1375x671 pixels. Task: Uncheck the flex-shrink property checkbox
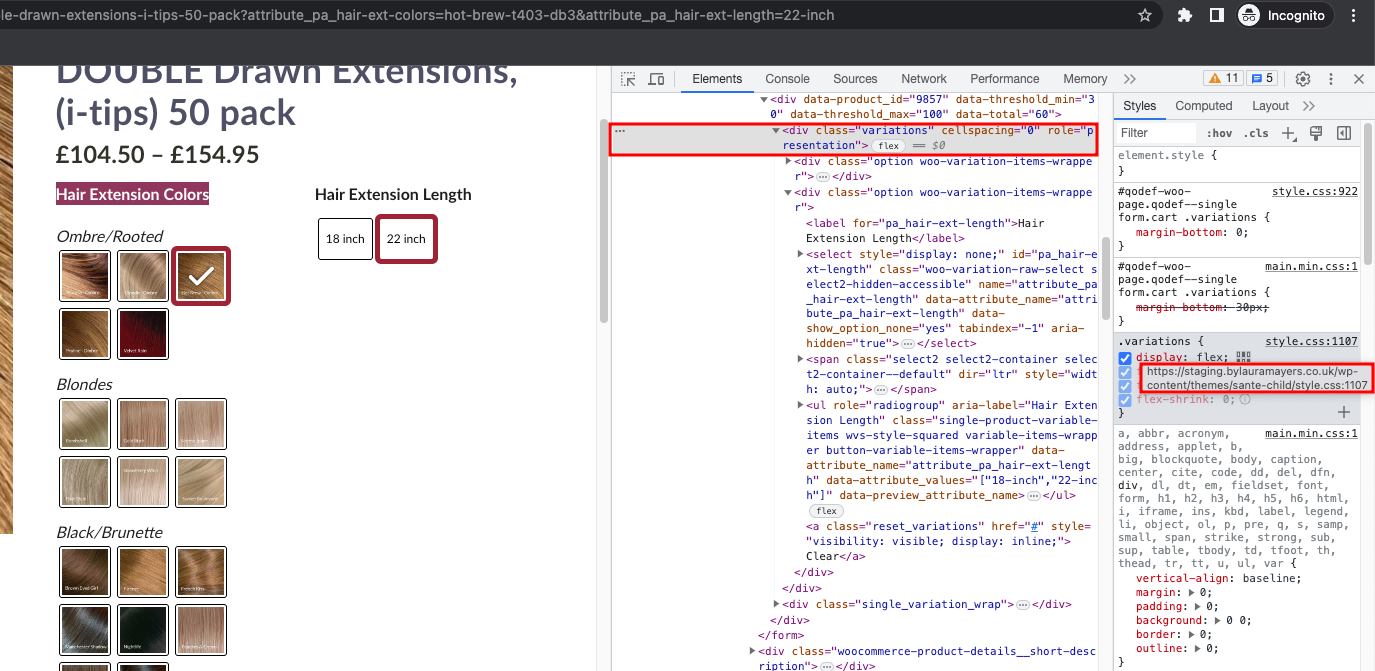1125,400
